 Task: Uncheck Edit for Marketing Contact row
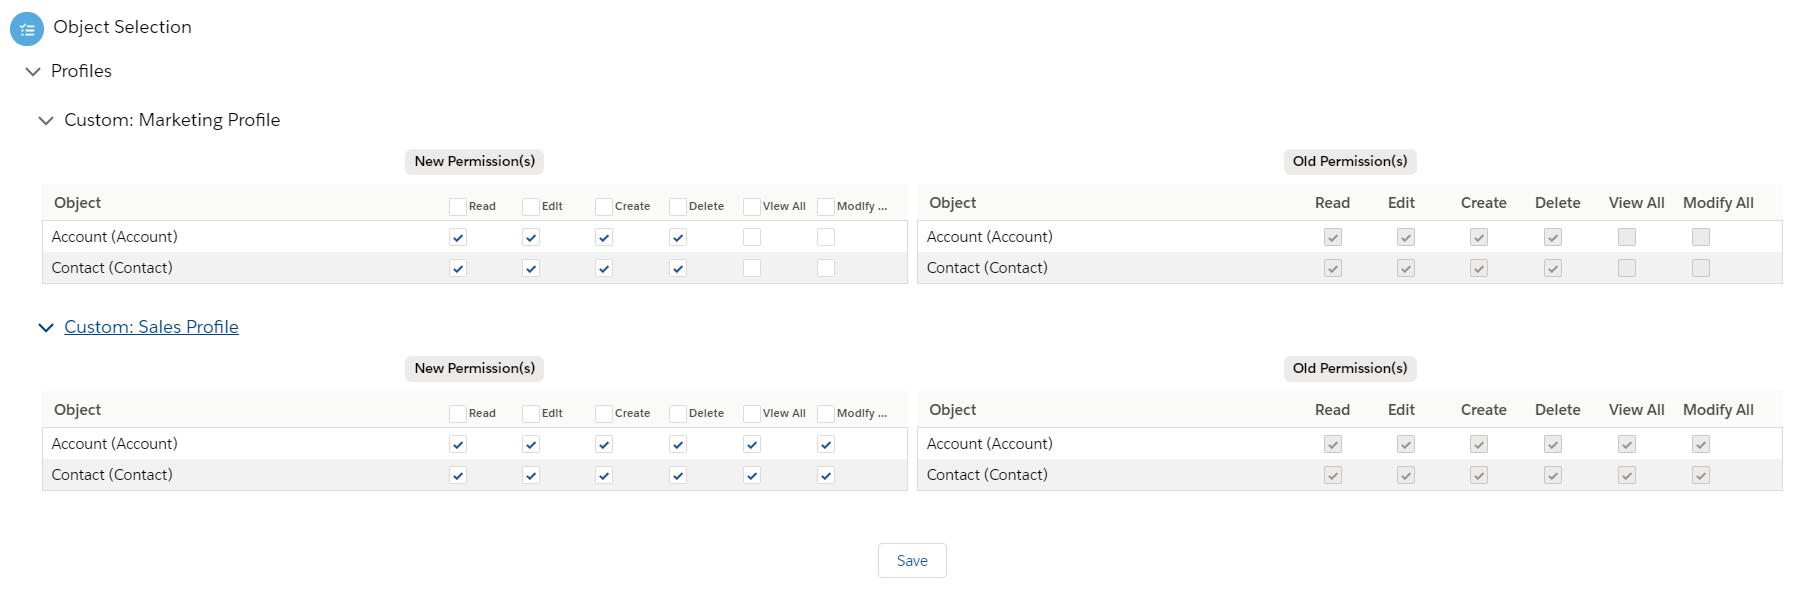tap(531, 268)
